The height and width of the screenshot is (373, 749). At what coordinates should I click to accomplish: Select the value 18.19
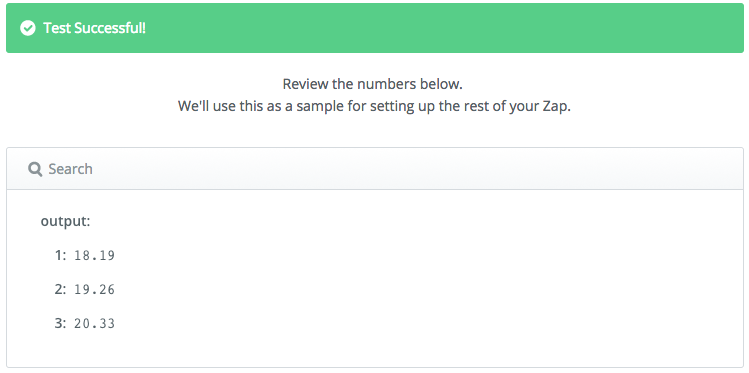pyautogui.click(x=95, y=256)
